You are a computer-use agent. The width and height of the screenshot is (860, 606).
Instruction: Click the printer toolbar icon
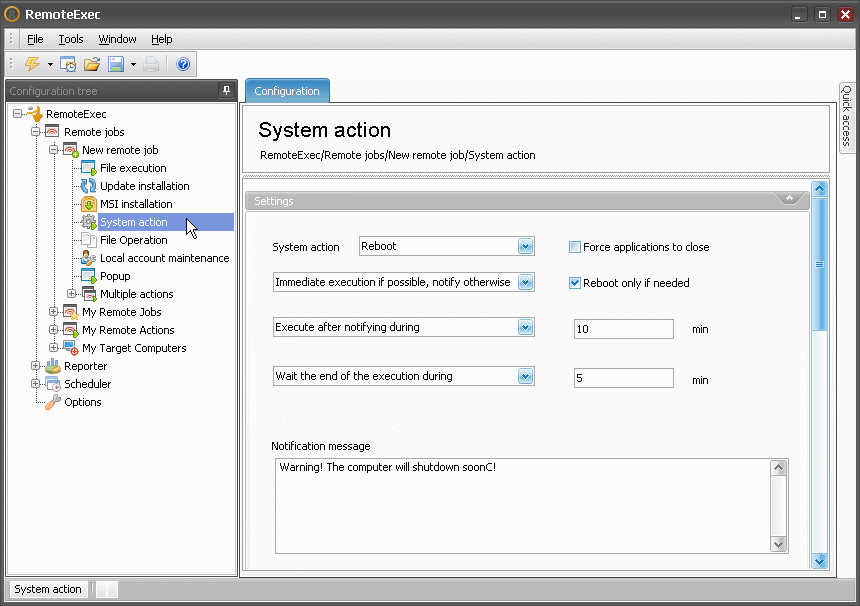151,64
